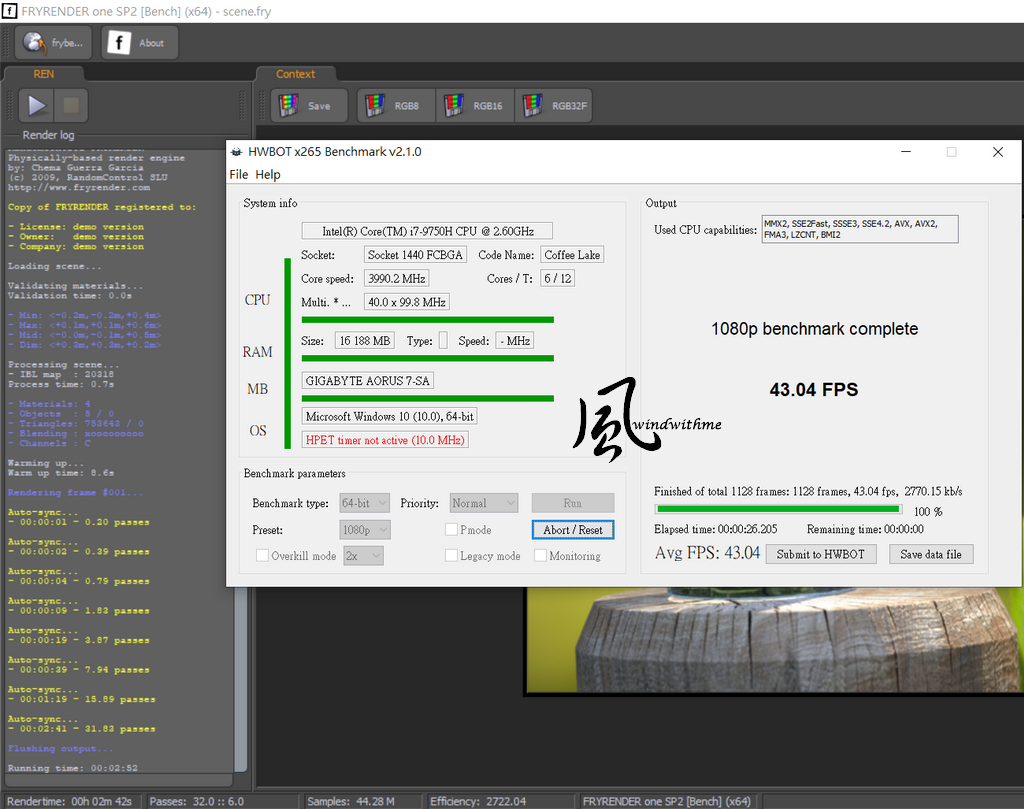Viewport: 1024px width, 809px height.
Task: Click the Elapsed time 00:00:26.205 text
Action: point(716,529)
